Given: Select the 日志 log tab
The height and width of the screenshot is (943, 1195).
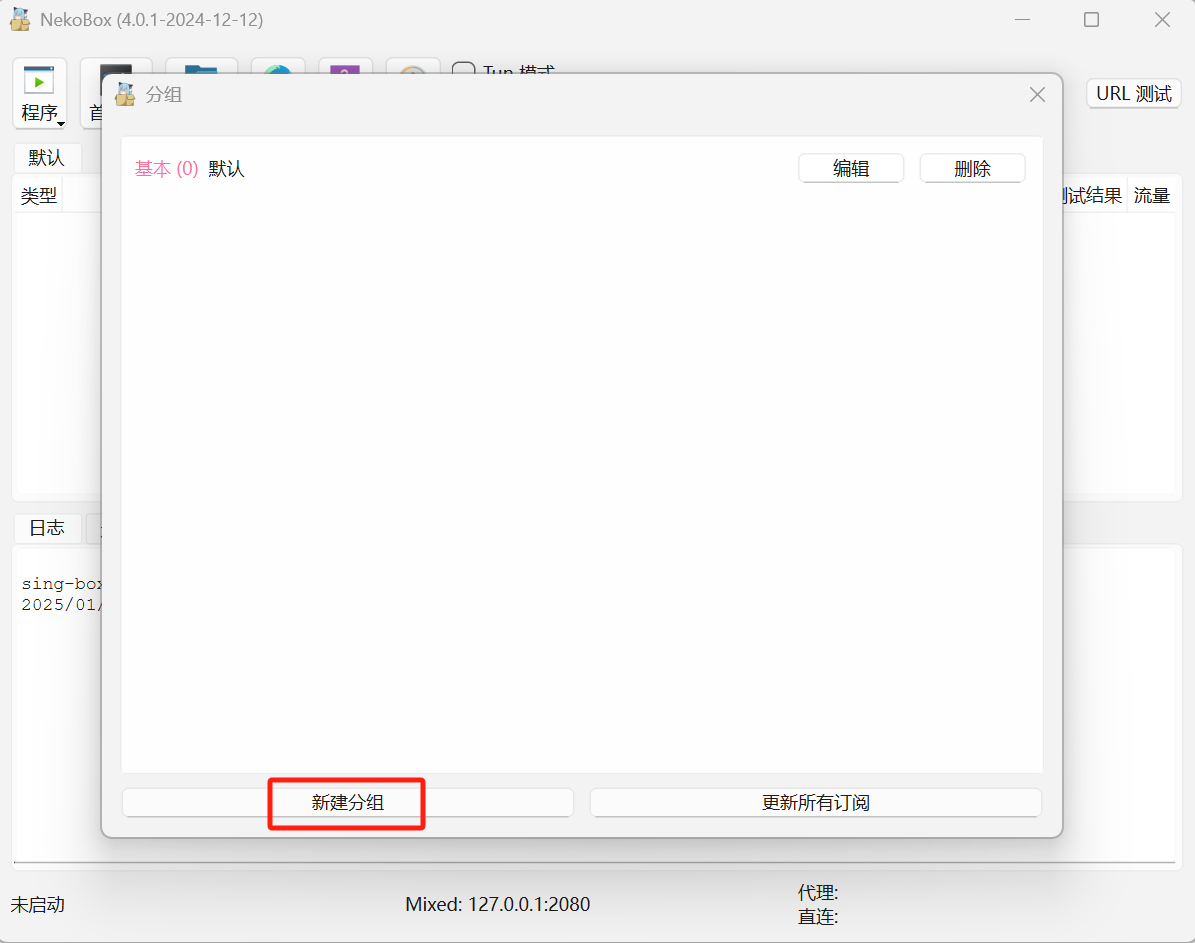Looking at the screenshot, I should click(x=47, y=528).
